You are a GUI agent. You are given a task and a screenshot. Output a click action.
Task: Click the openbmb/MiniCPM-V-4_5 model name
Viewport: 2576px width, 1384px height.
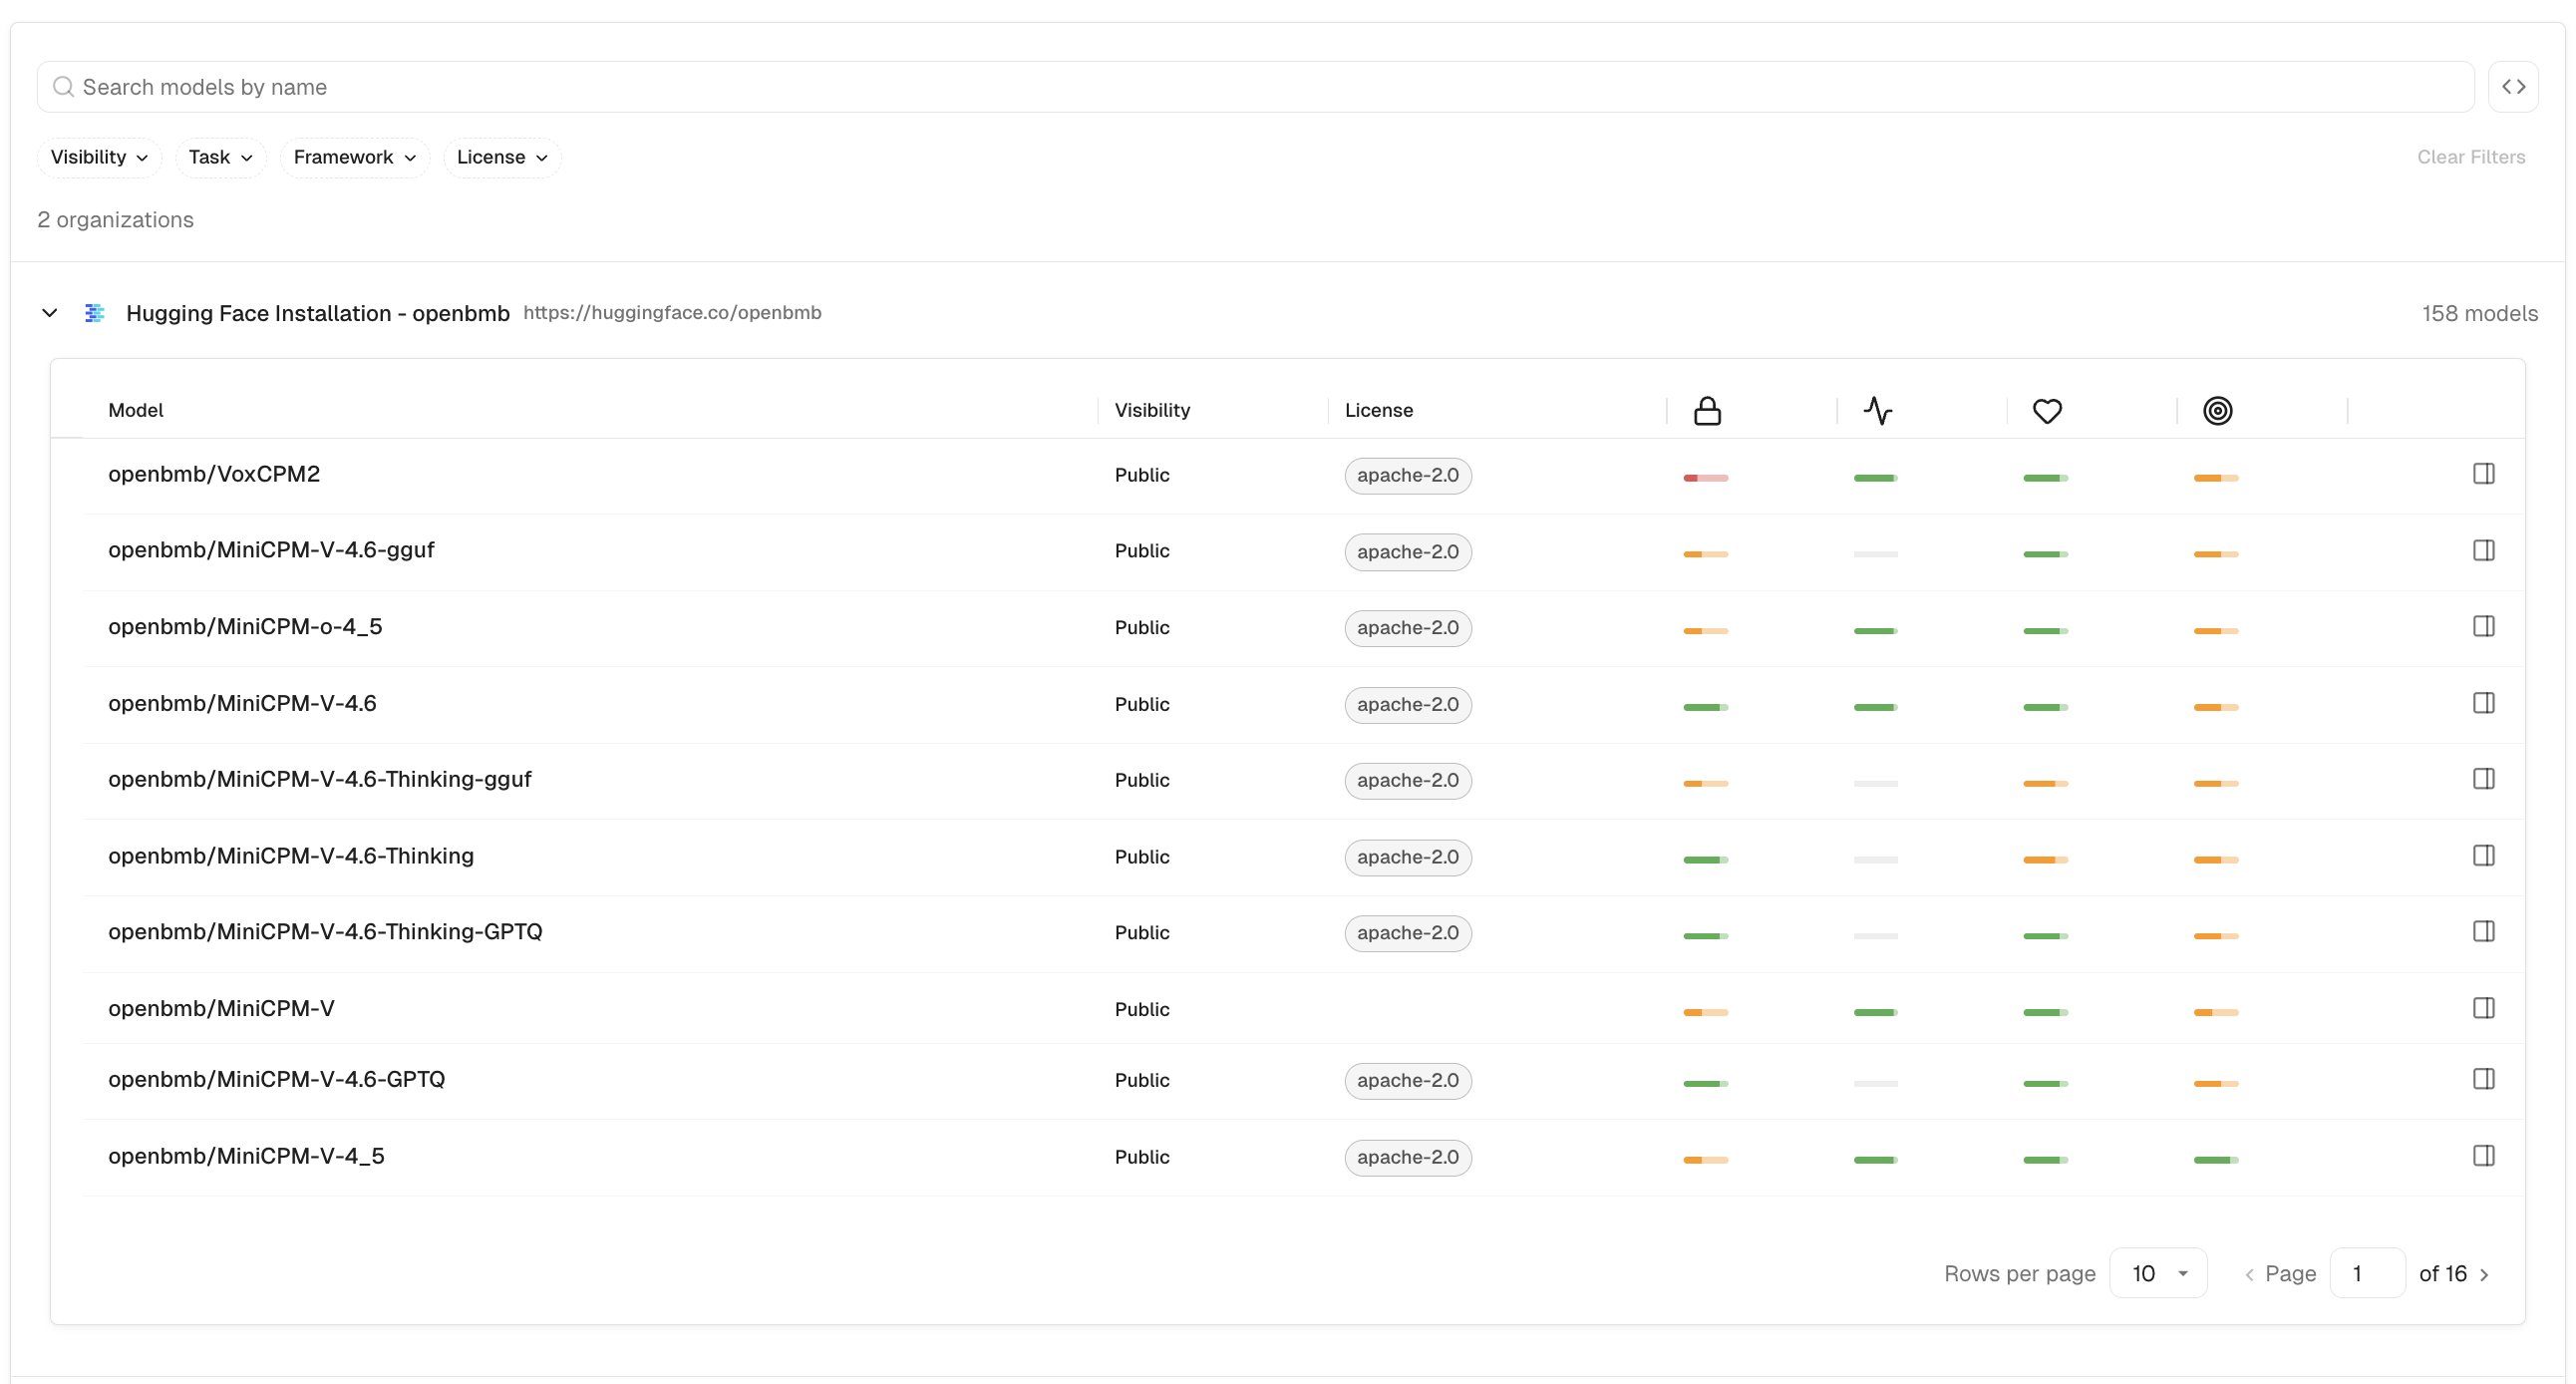point(246,1156)
